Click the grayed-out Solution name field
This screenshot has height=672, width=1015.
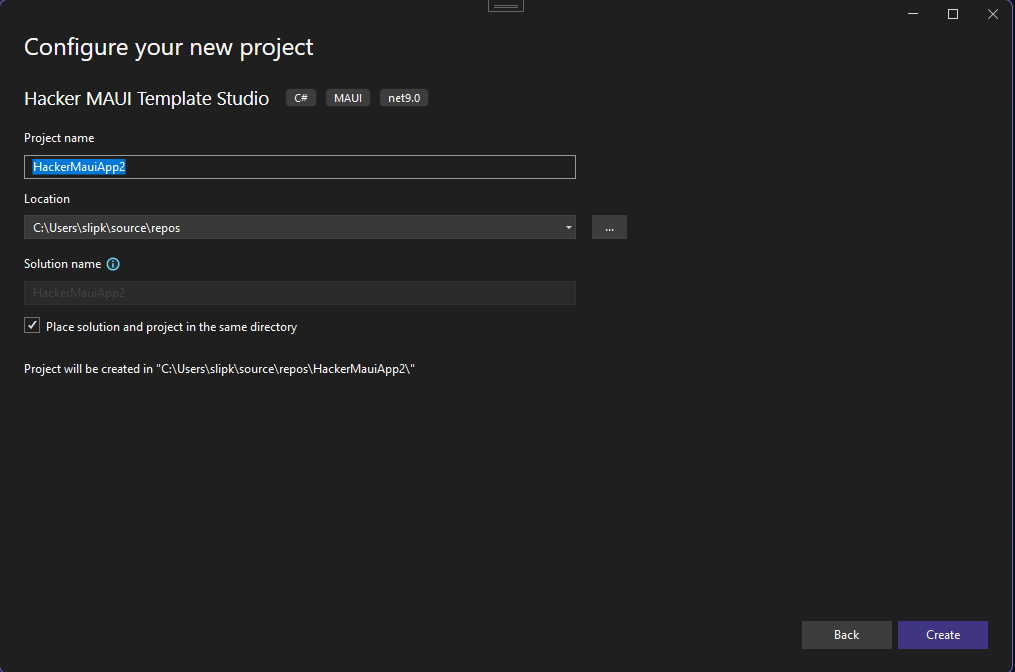click(x=300, y=292)
